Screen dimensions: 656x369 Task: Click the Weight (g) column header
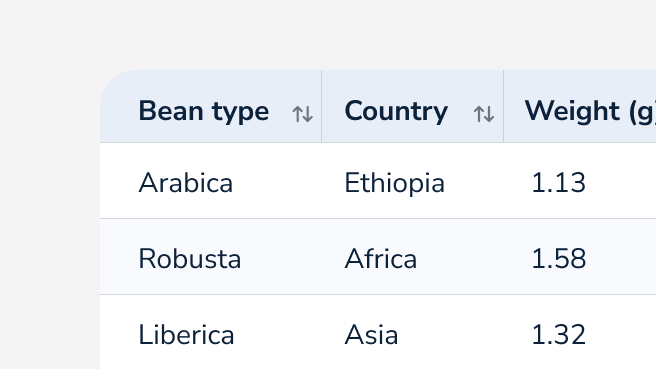coord(580,106)
